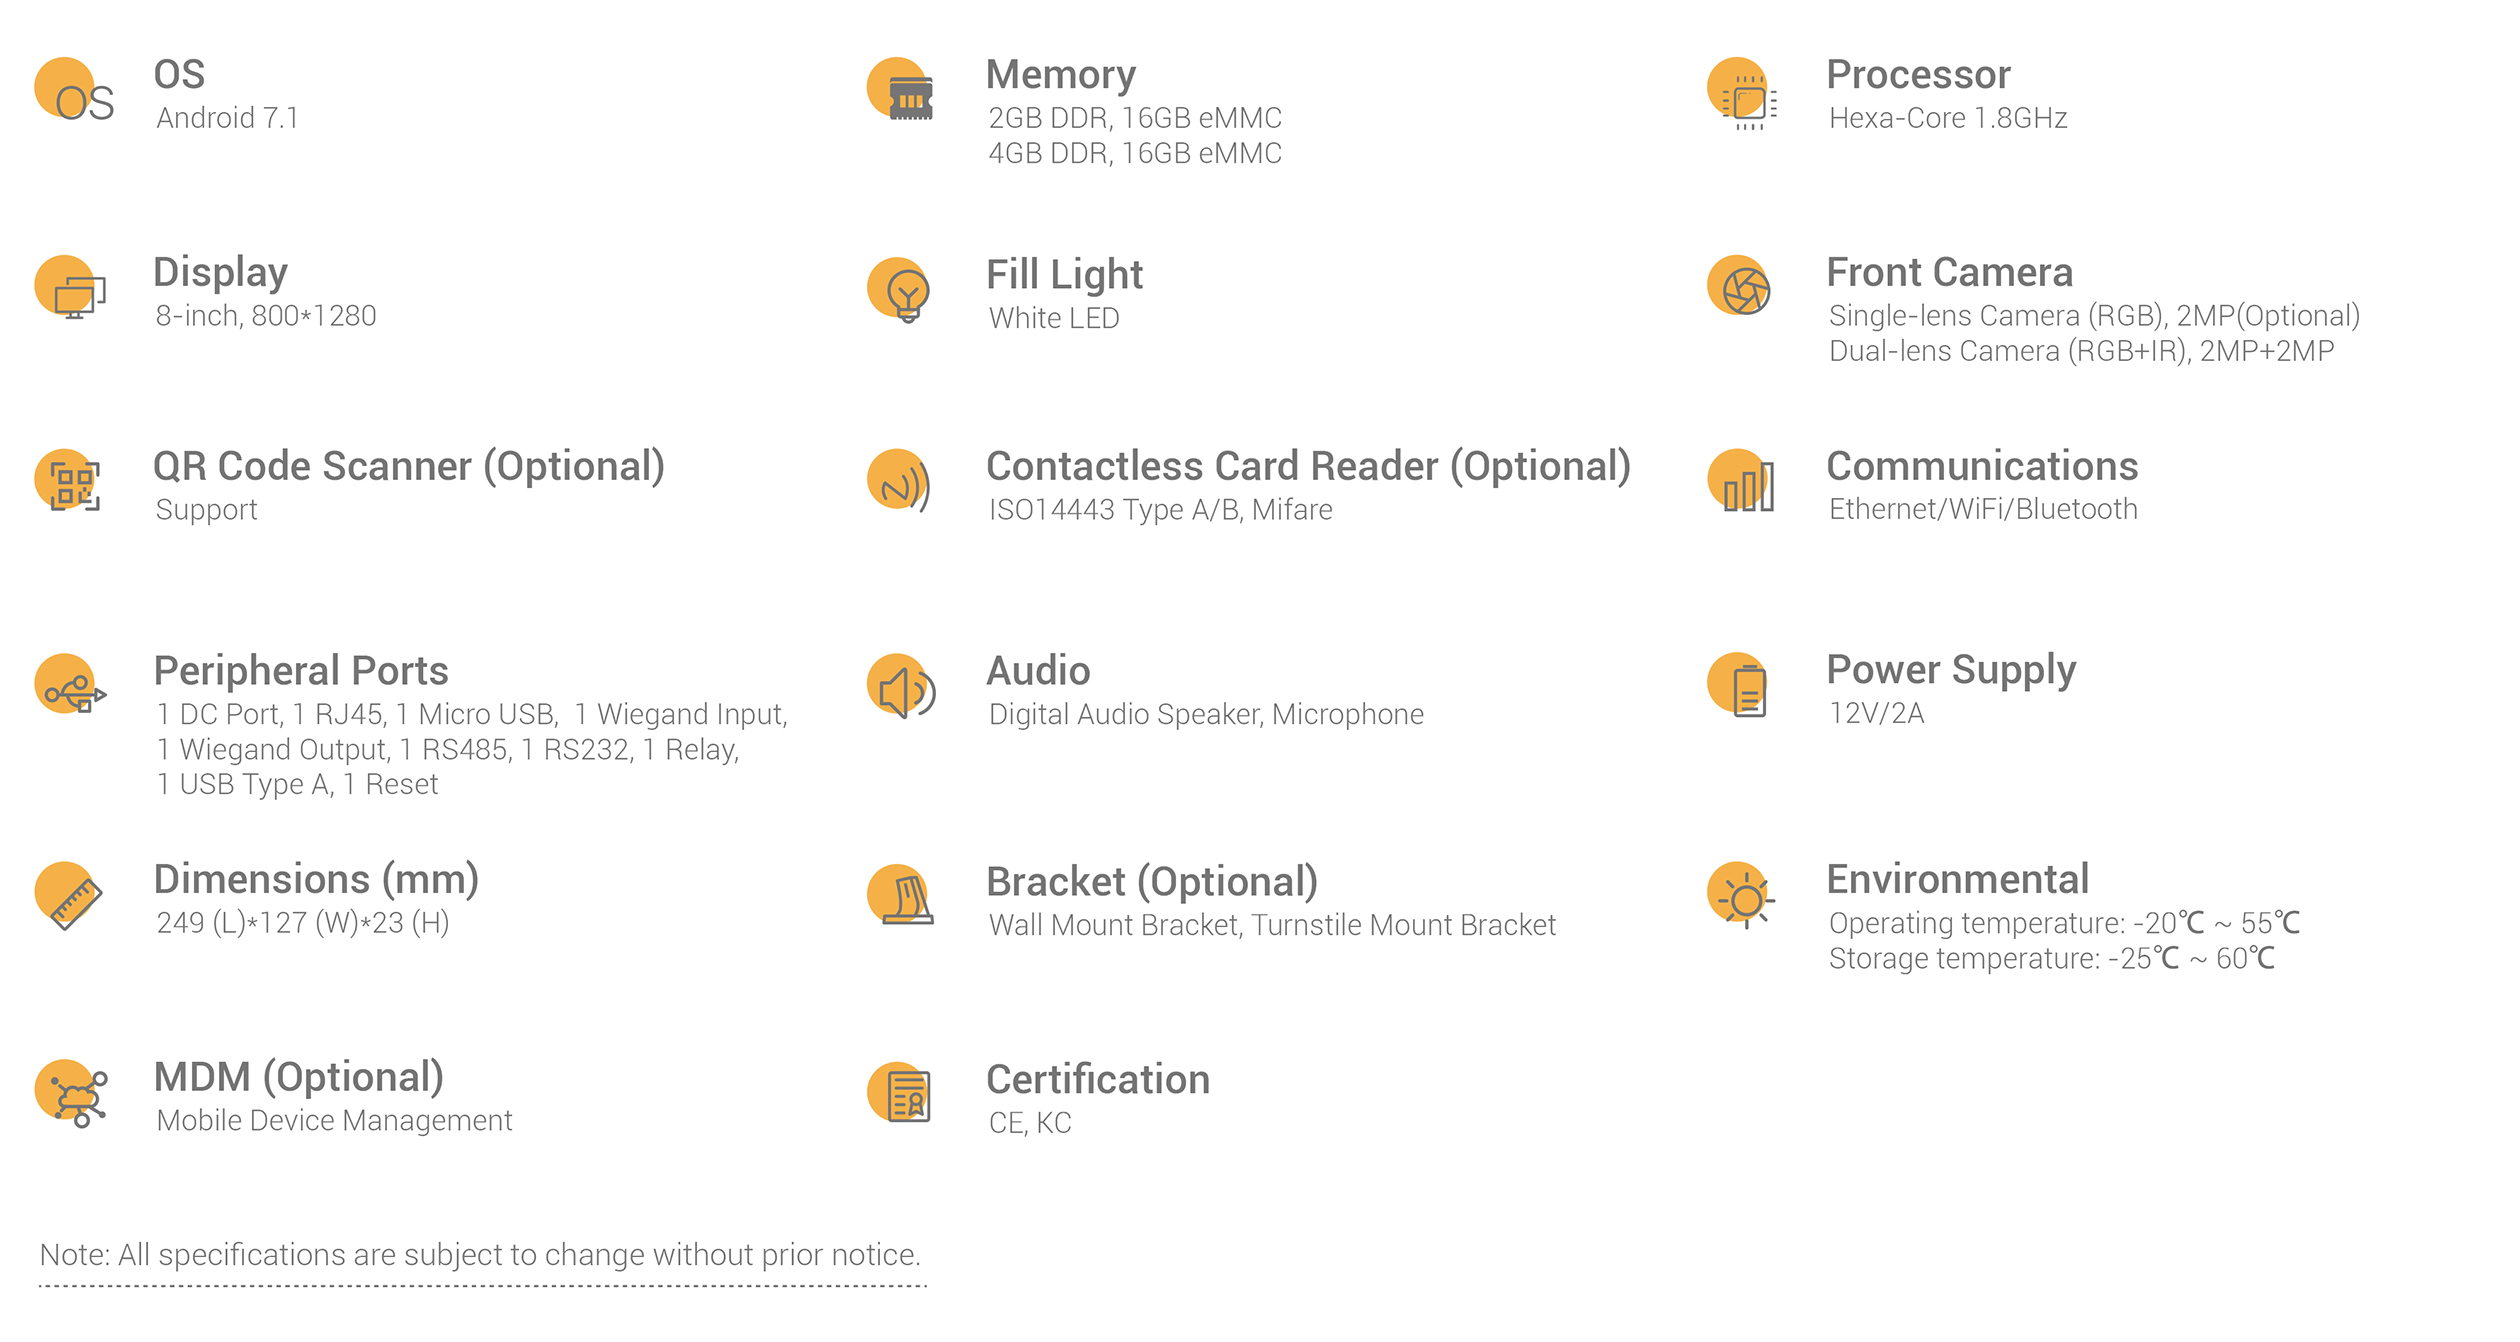Click the Front Camera aperture icon
Image resolution: width=2520 pixels, height=1342 pixels.
[x=1739, y=286]
